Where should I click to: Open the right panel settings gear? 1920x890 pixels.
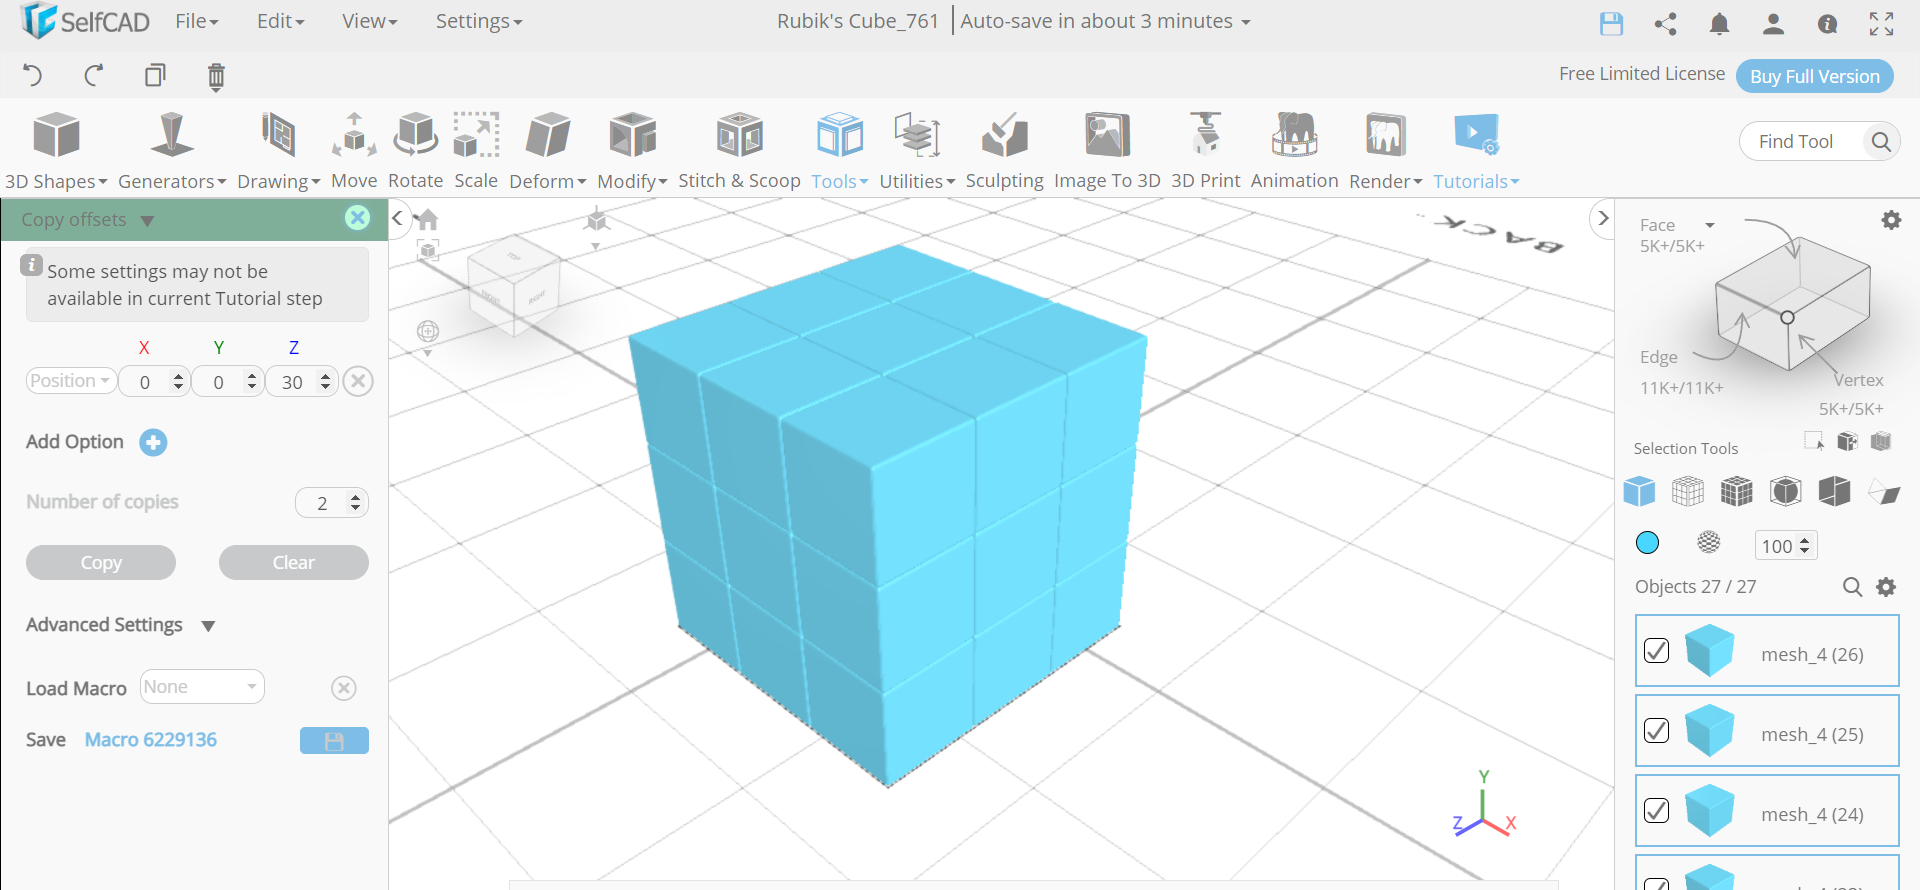click(x=1891, y=220)
